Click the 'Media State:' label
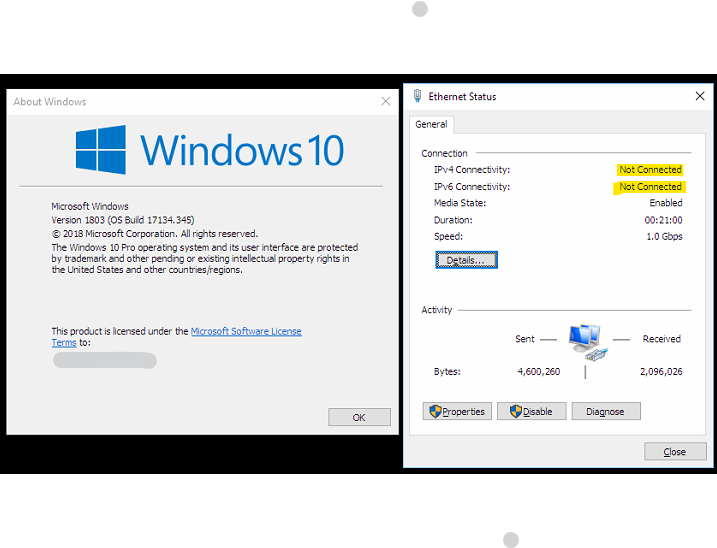This screenshot has height=548, width=717. coord(460,203)
